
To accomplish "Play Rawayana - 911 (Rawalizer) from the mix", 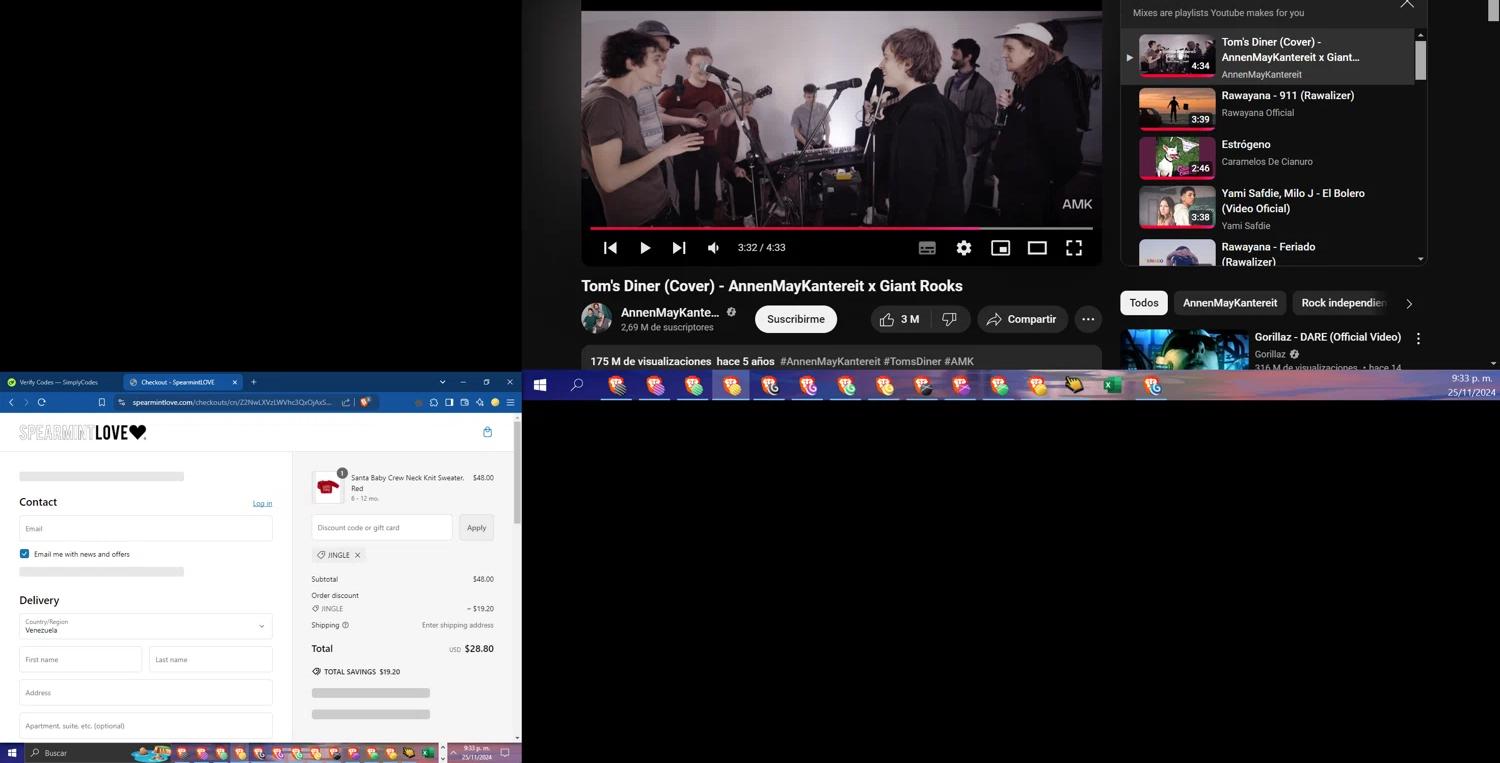I will click(1270, 108).
